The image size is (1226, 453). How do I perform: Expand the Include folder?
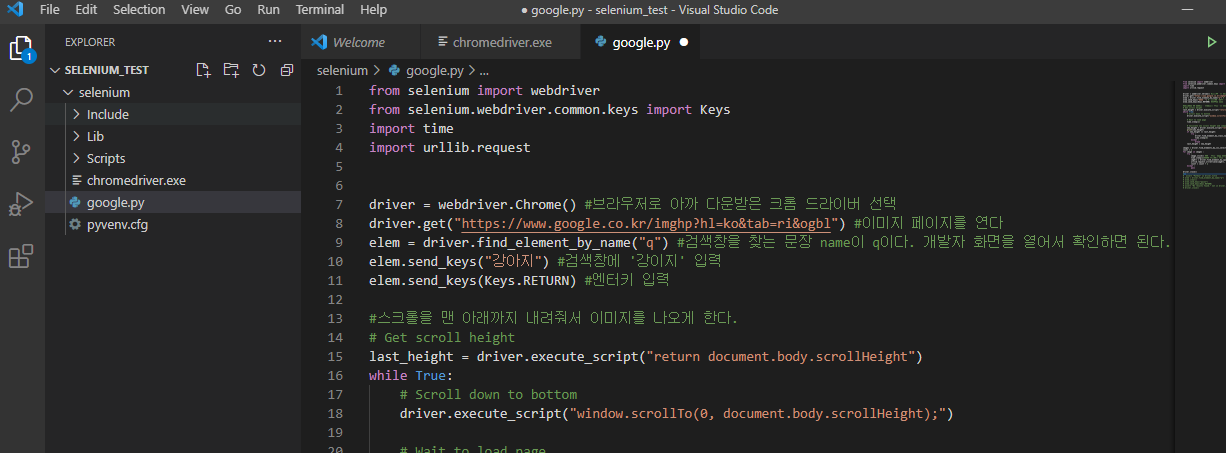[x=77, y=114]
